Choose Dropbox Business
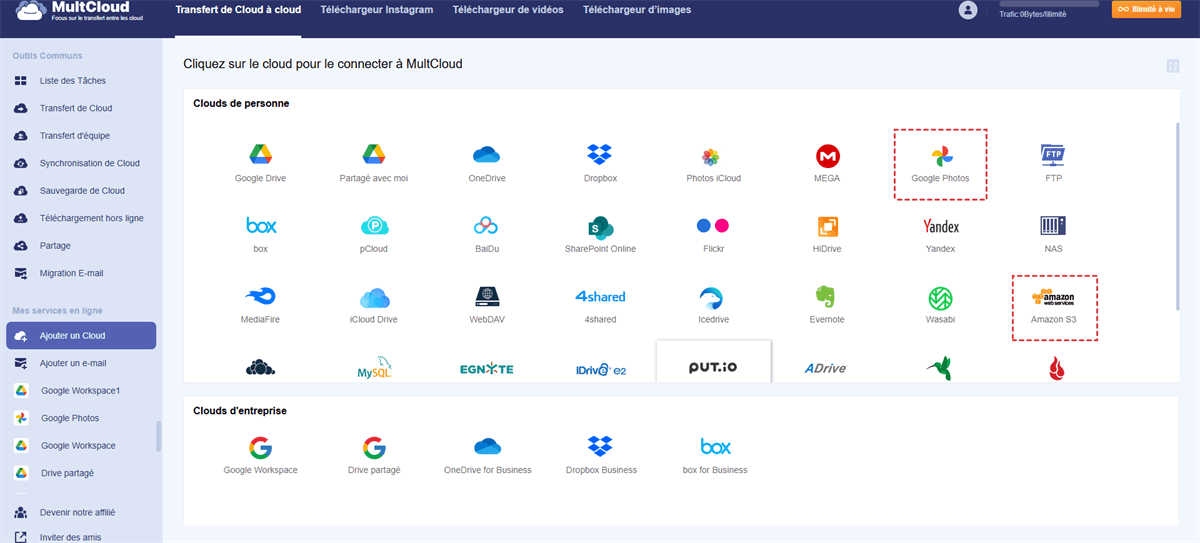Screen dimensions: 1200x543 pyautogui.click(x=600, y=454)
